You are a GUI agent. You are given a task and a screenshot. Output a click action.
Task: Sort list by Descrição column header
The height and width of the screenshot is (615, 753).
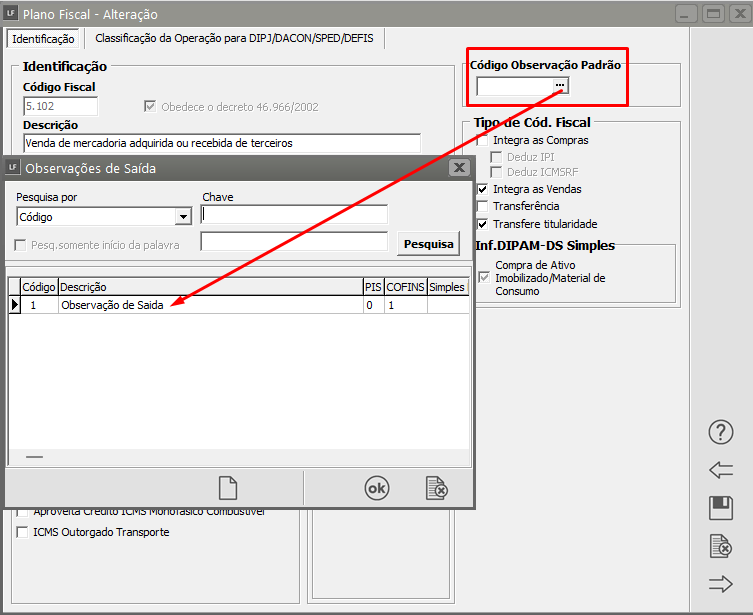point(210,287)
